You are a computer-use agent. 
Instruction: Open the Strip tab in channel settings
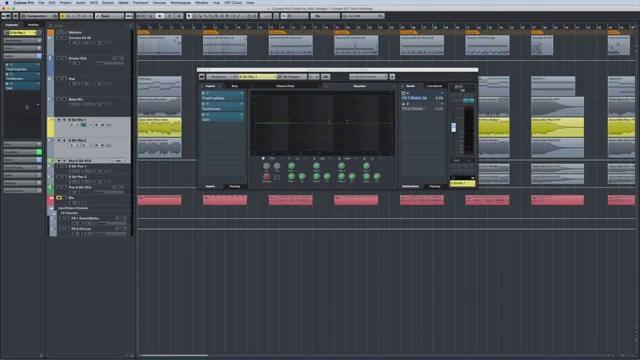click(x=235, y=86)
